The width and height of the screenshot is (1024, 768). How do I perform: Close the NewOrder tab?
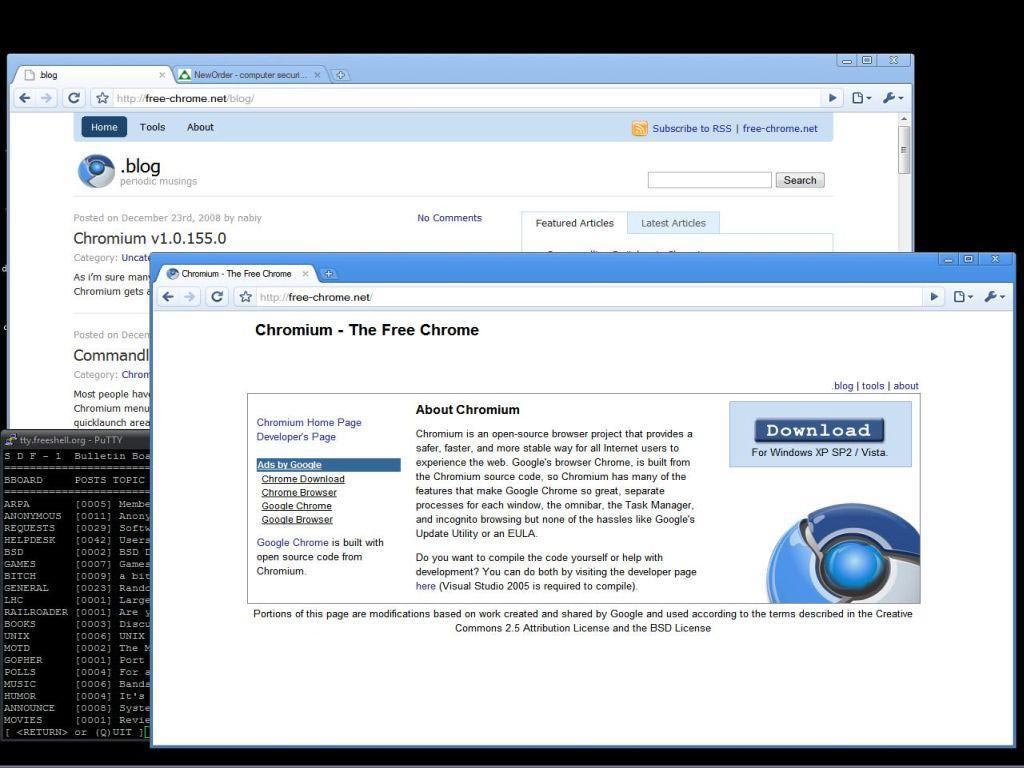317,75
